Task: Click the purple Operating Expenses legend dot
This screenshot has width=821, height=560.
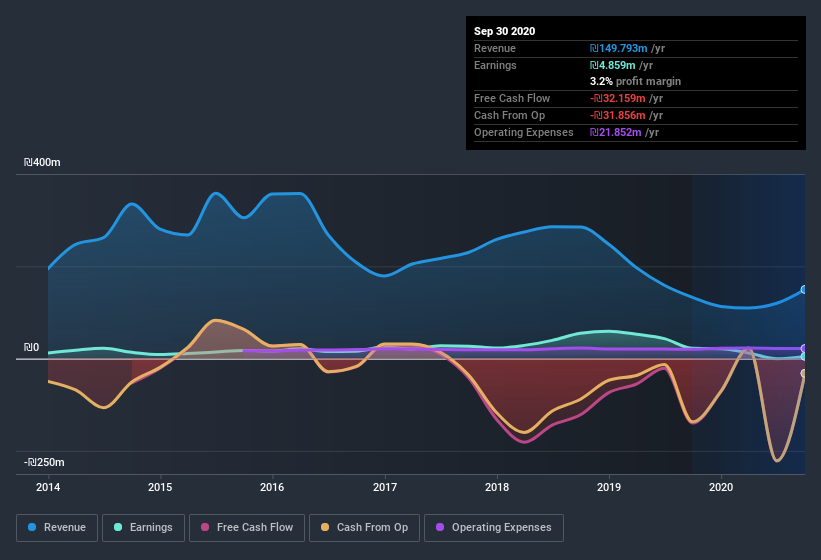Action: [440, 527]
